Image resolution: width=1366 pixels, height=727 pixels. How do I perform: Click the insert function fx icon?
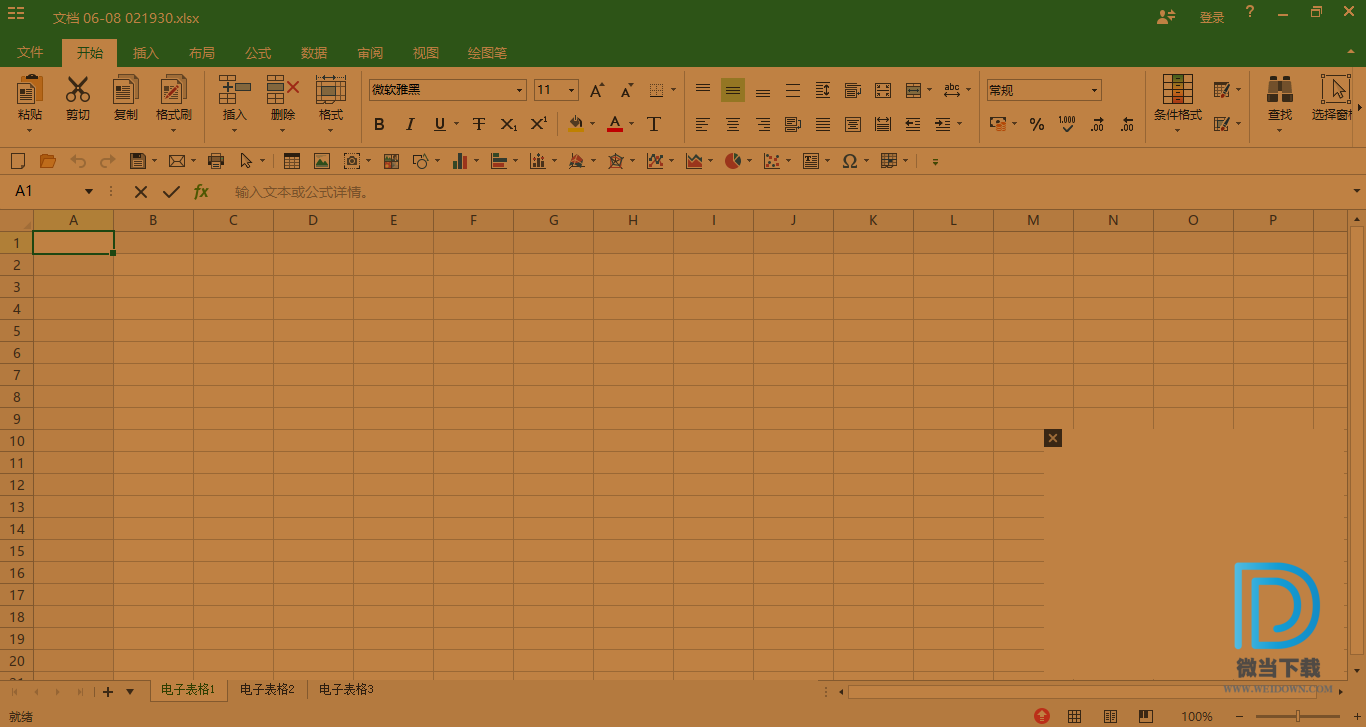click(x=201, y=191)
